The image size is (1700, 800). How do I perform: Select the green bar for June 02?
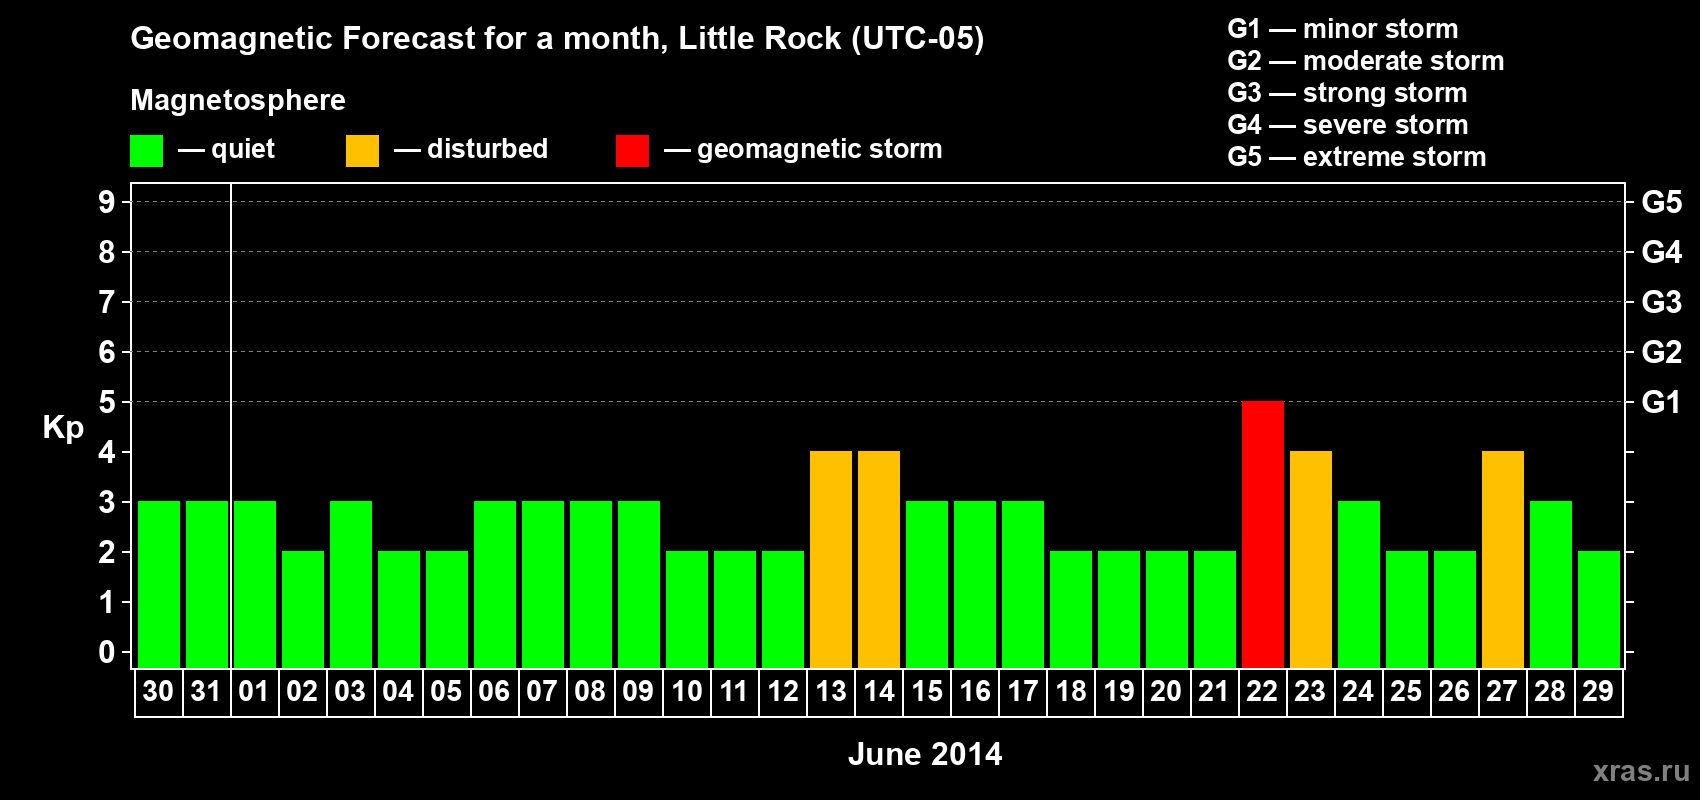303,610
